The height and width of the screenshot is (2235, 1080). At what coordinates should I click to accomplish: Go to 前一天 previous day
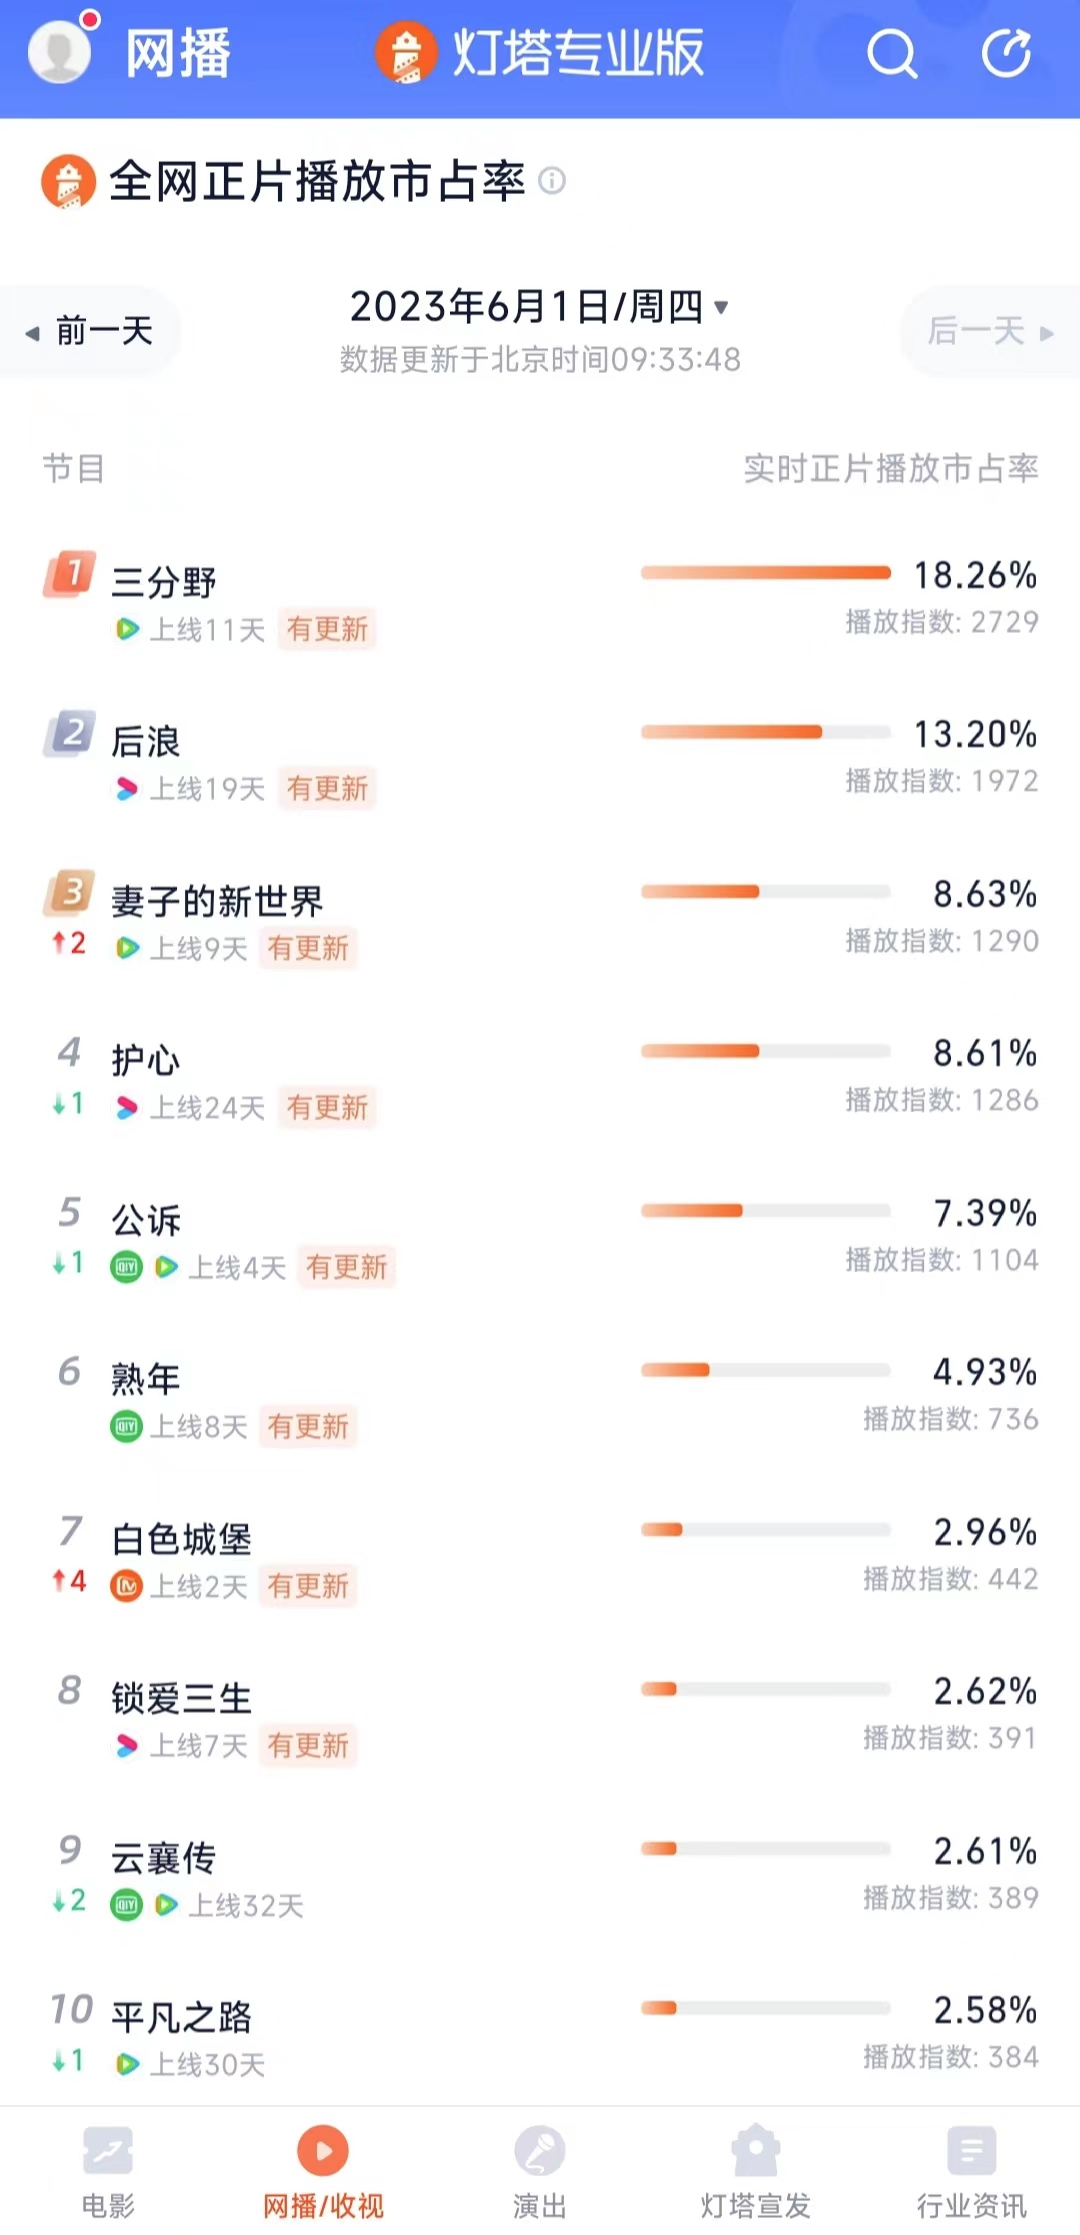[x=91, y=331]
